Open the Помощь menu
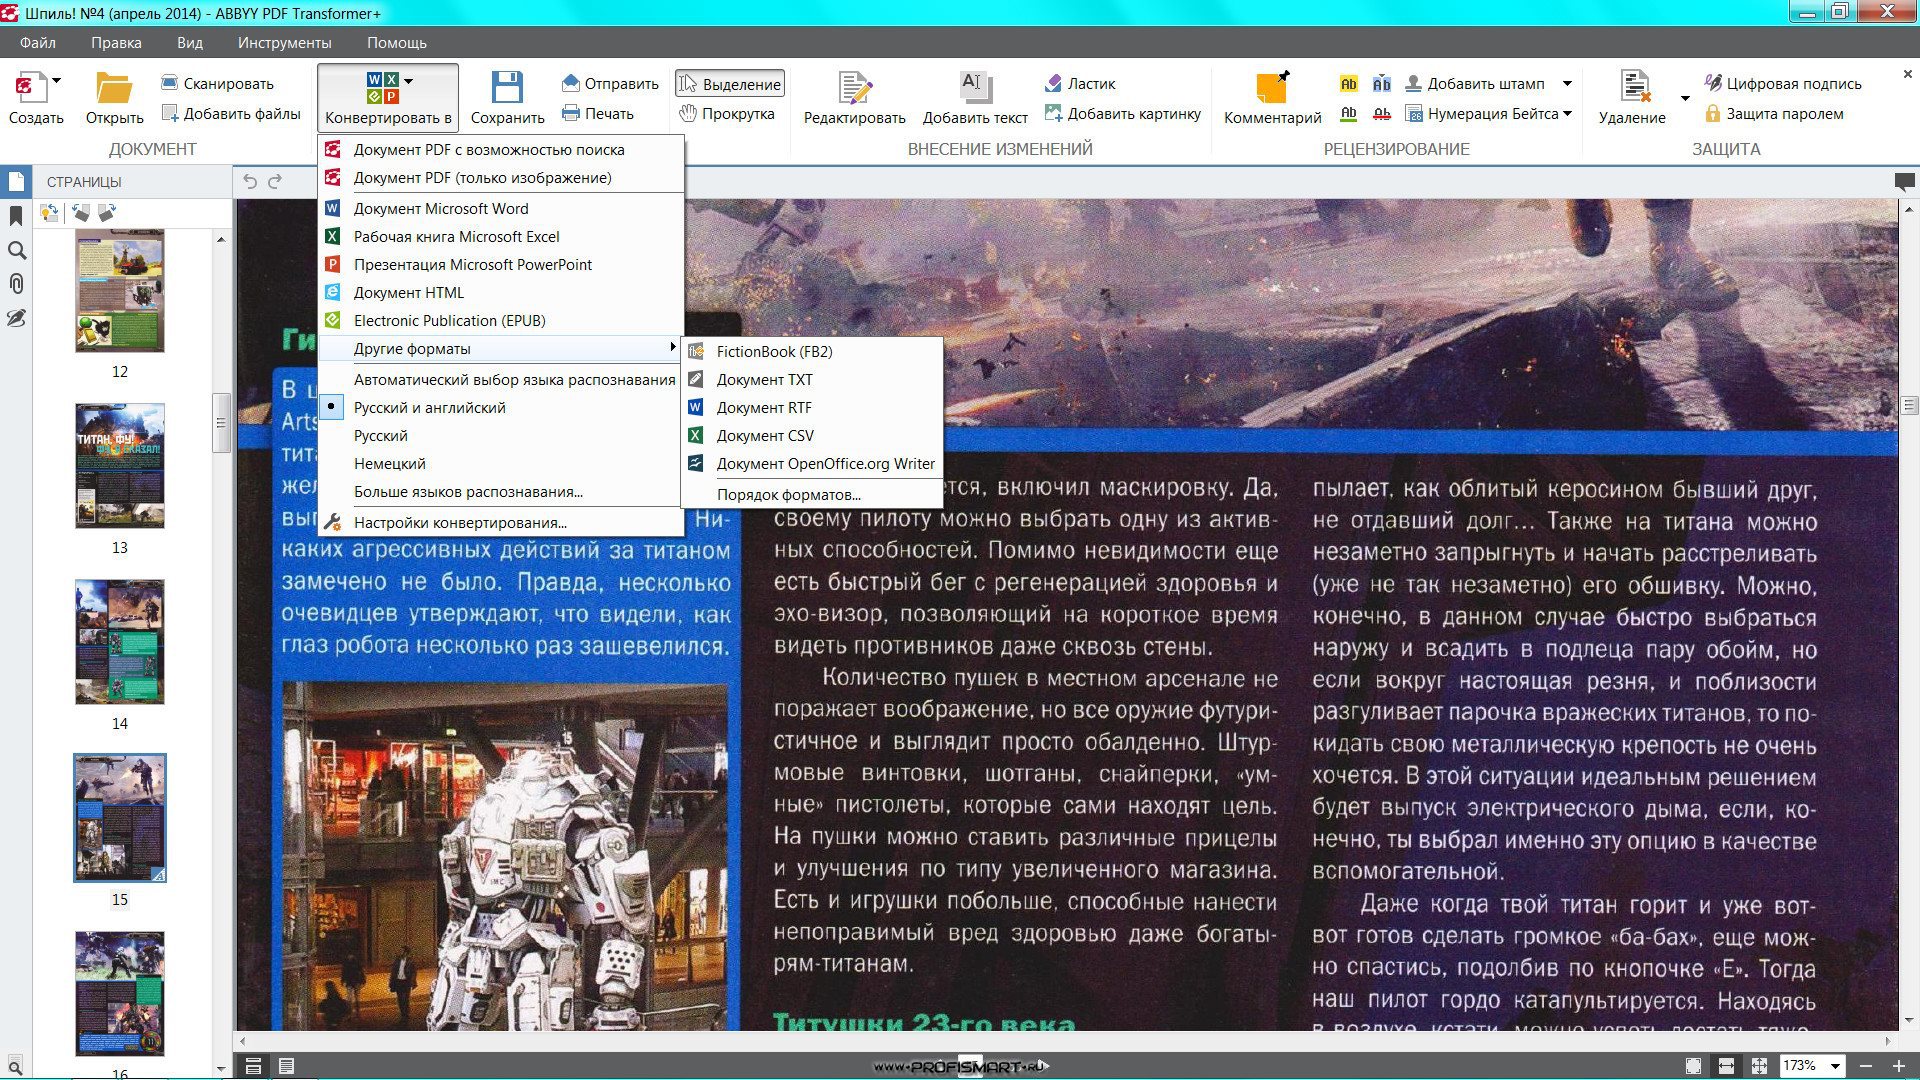 click(397, 43)
